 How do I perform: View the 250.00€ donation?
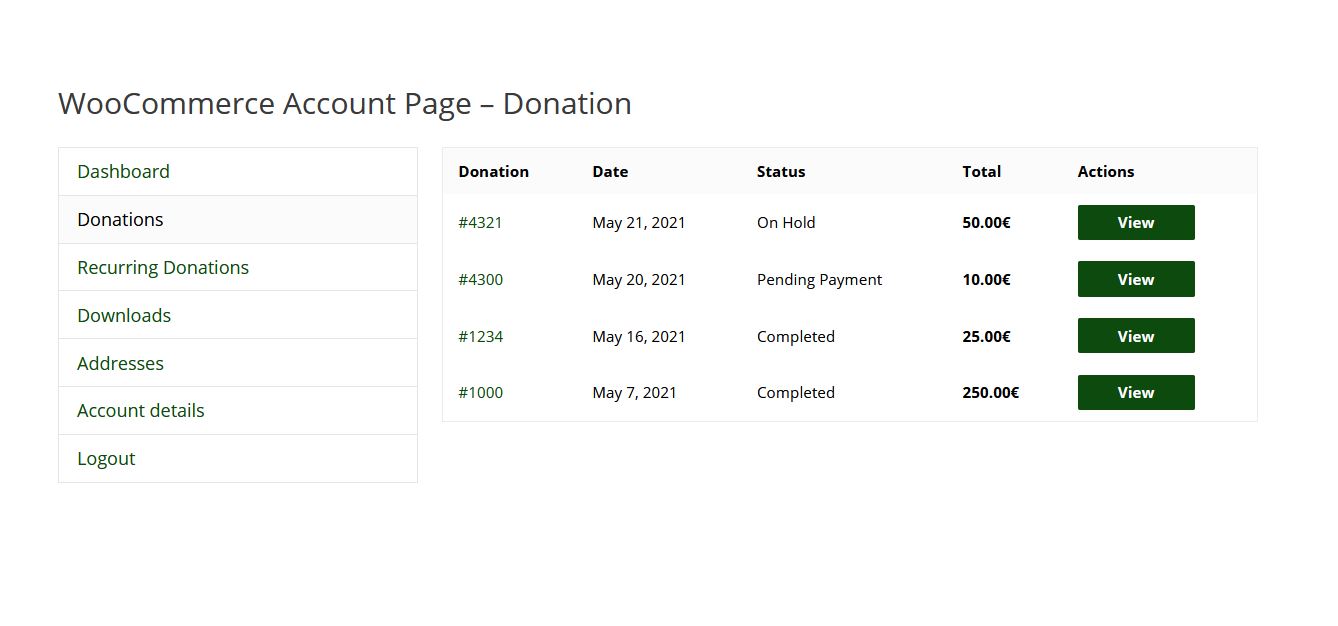point(1135,393)
